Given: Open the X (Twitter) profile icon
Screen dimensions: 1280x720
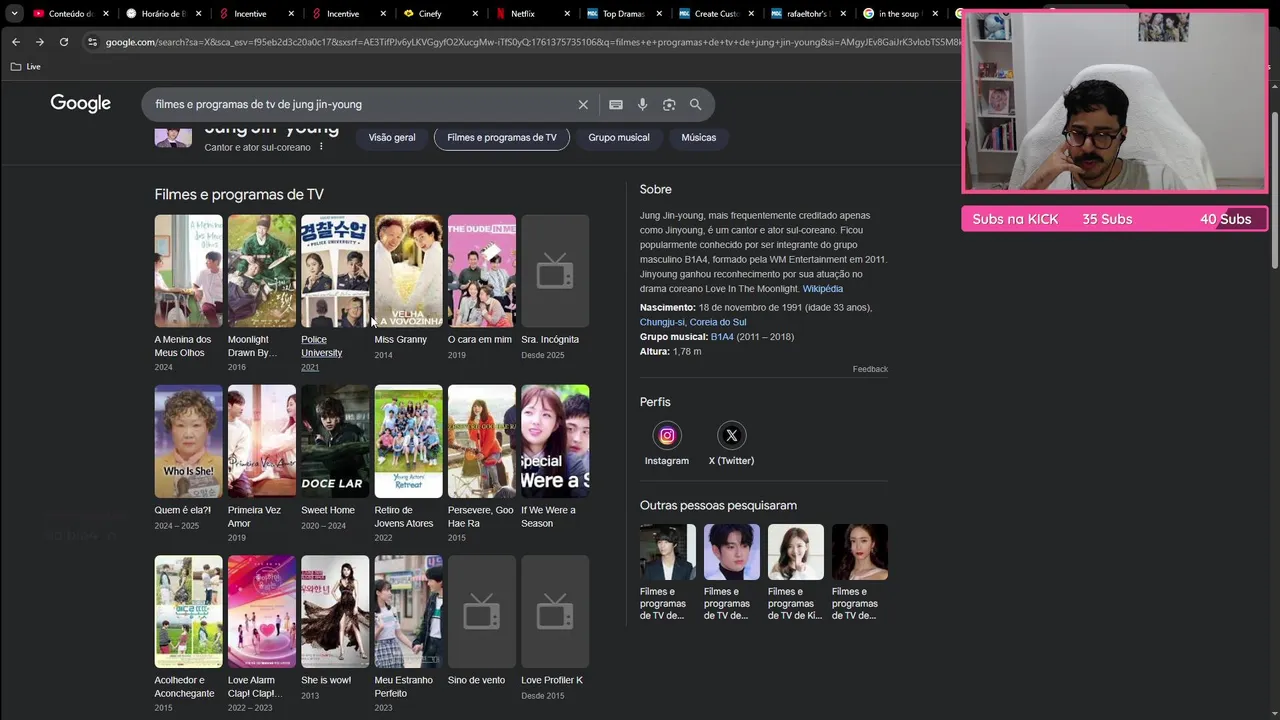Looking at the screenshot, I should click(732, 435).
